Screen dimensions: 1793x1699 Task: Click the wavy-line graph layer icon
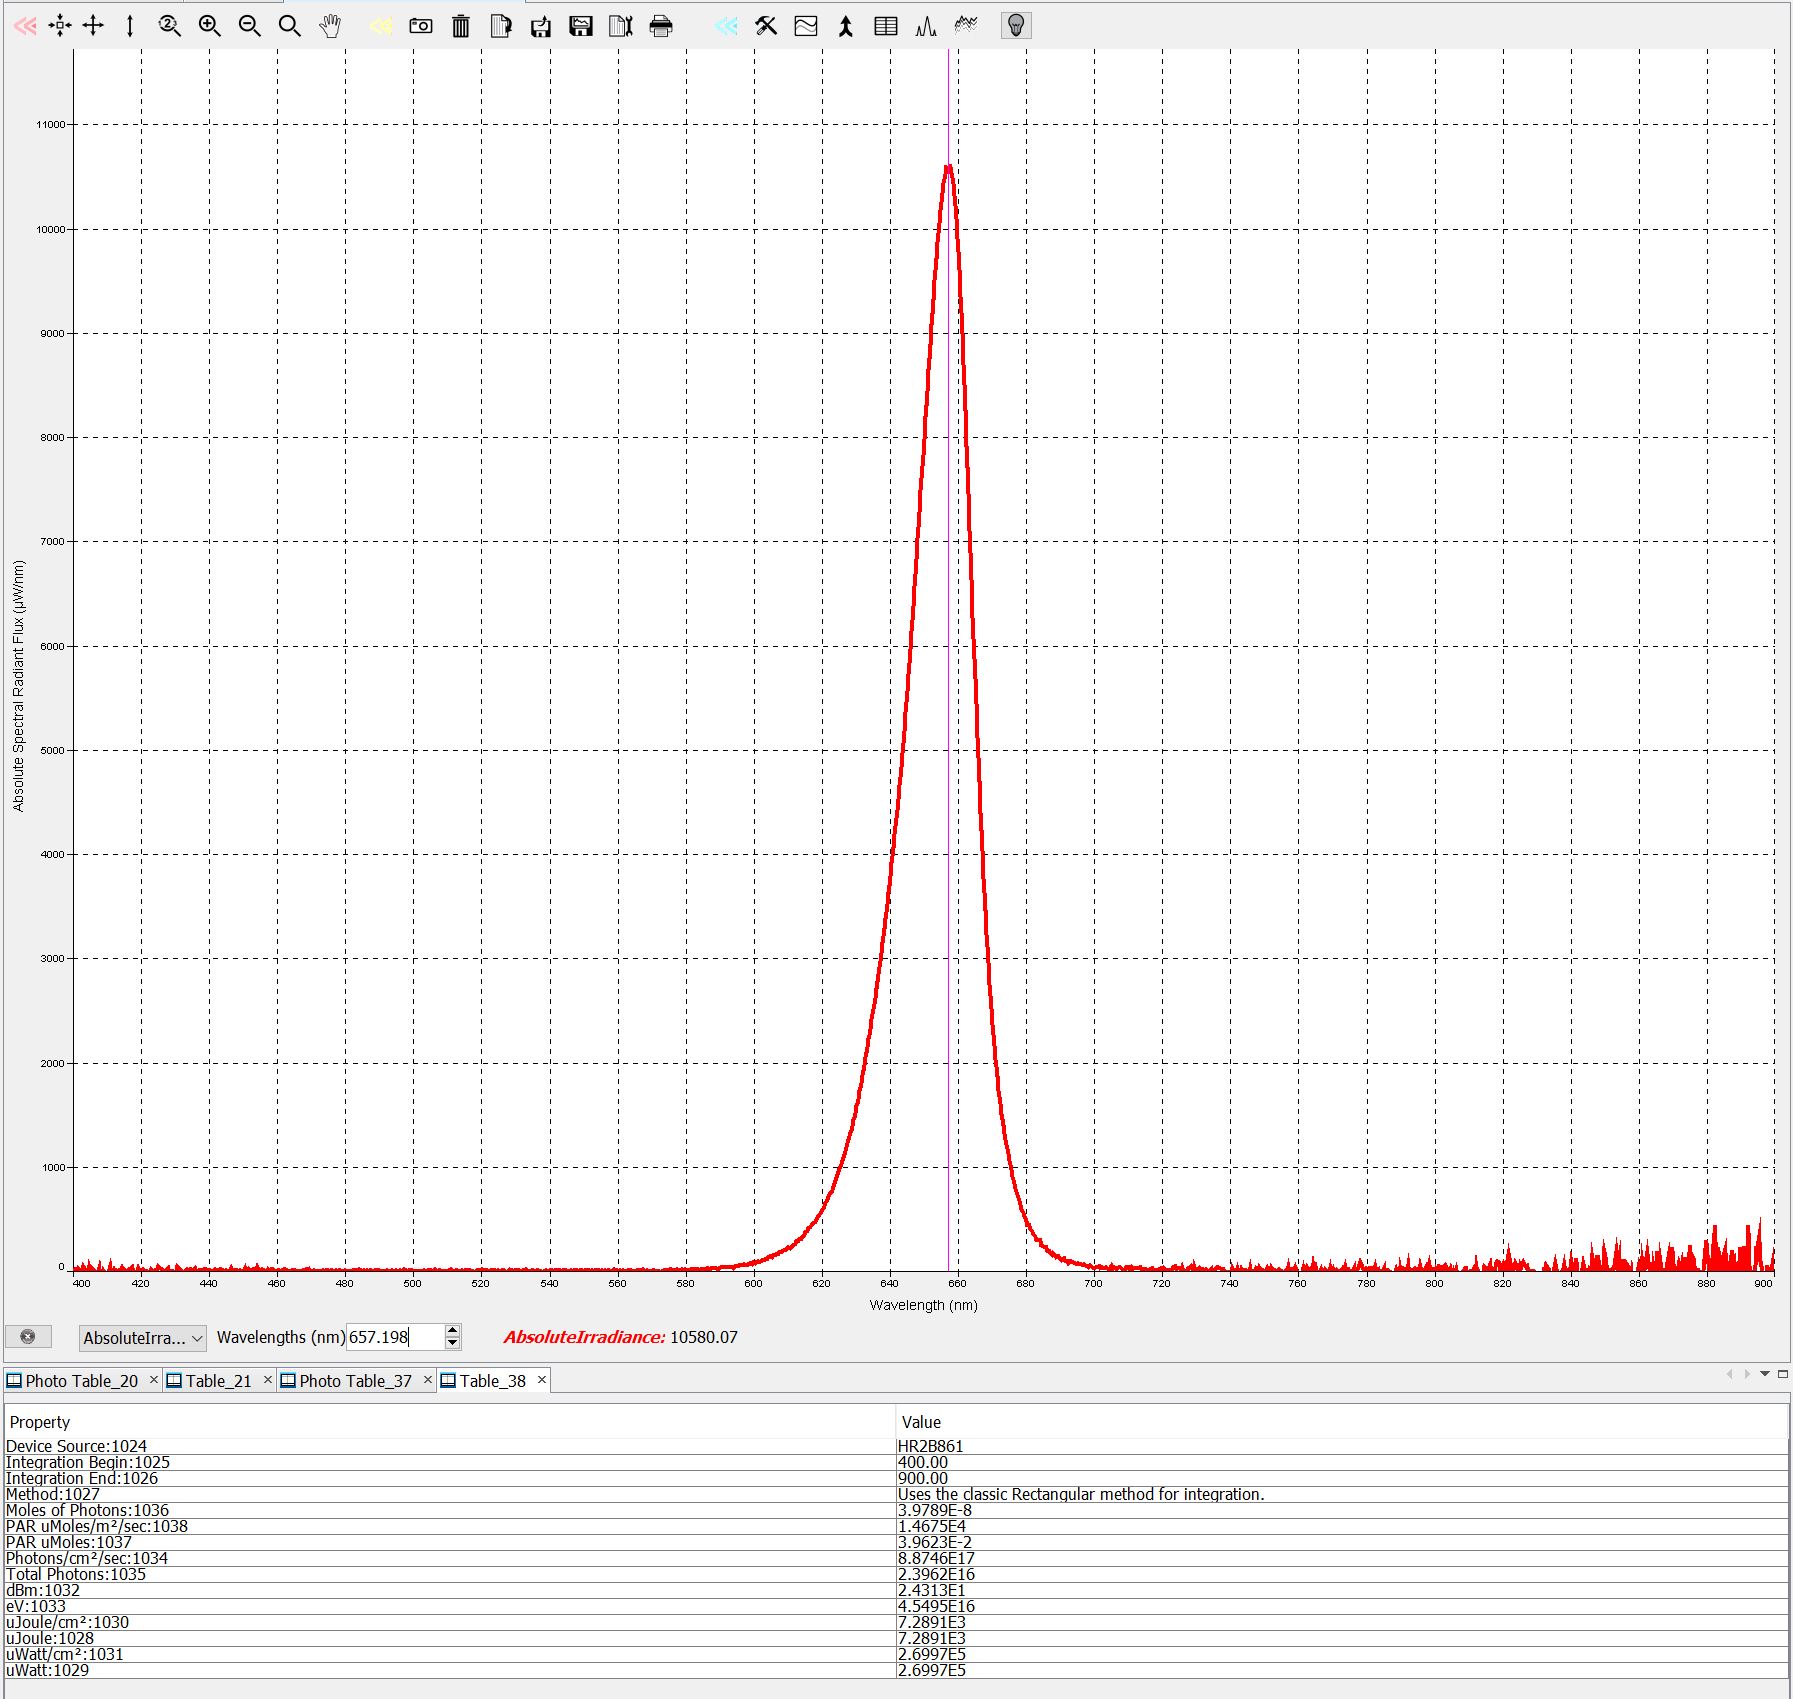click(806, 26)
